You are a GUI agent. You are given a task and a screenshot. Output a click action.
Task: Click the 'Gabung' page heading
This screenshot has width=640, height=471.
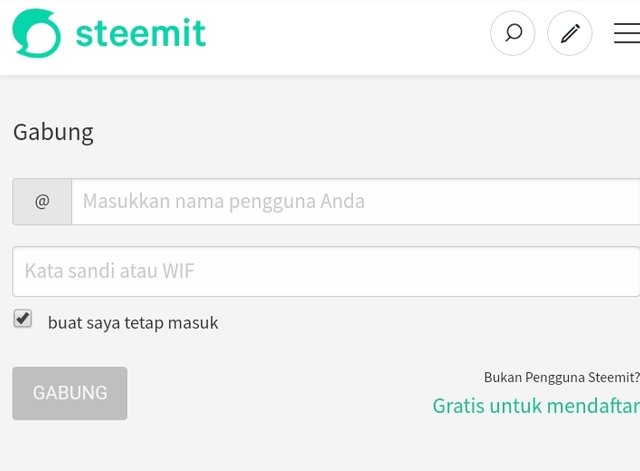click(x=53, y=133)
